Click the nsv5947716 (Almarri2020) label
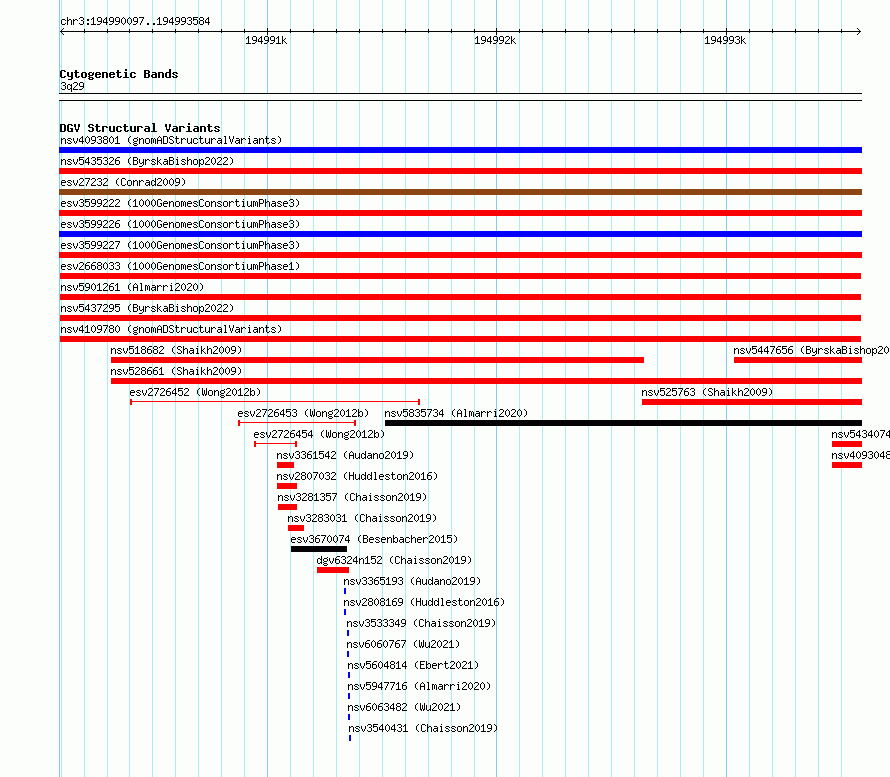This screenshot has height=777, width=890. 419,686
